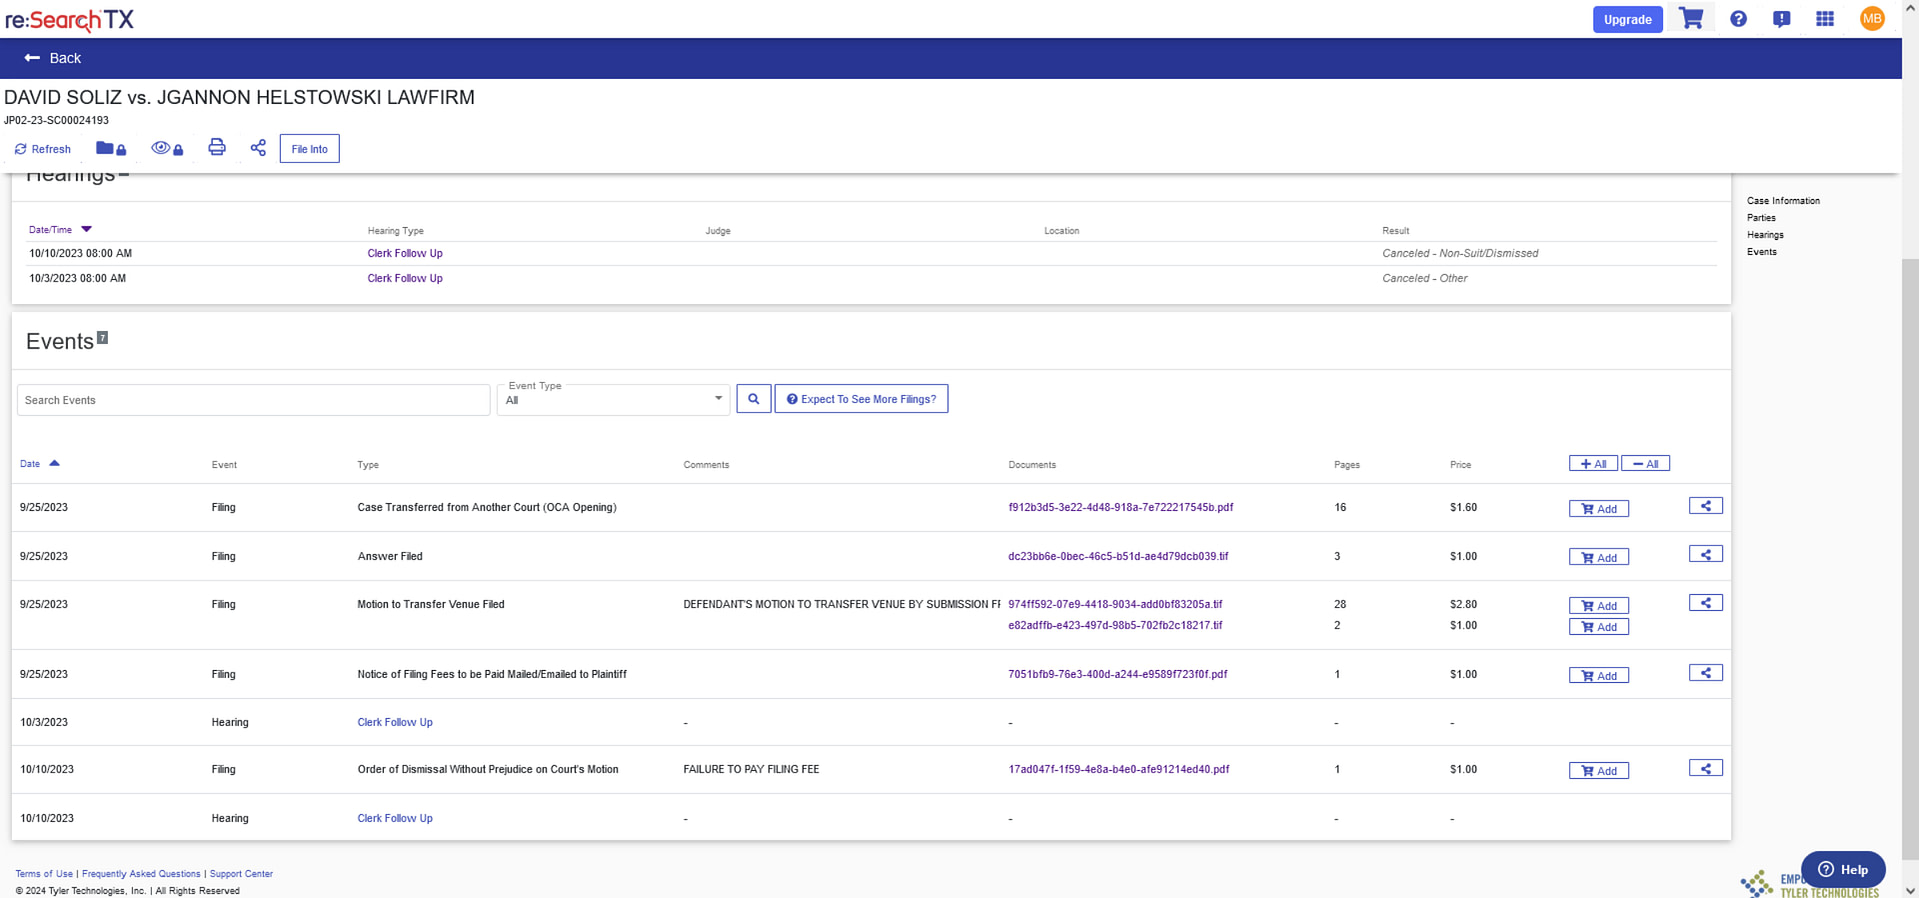The width and height of the screenshot is (1919, 898).
Task: Sort events by Date column
Action: click(x=40, y=464)
